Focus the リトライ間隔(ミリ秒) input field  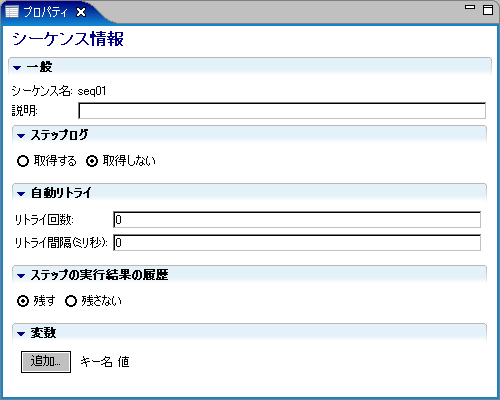coord(297,243)
